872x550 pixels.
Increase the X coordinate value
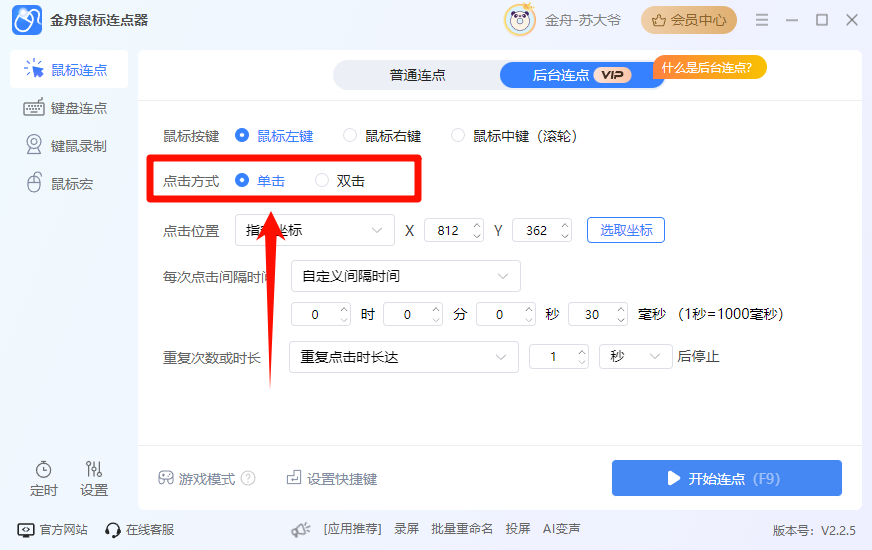click(x=477, y=225)
